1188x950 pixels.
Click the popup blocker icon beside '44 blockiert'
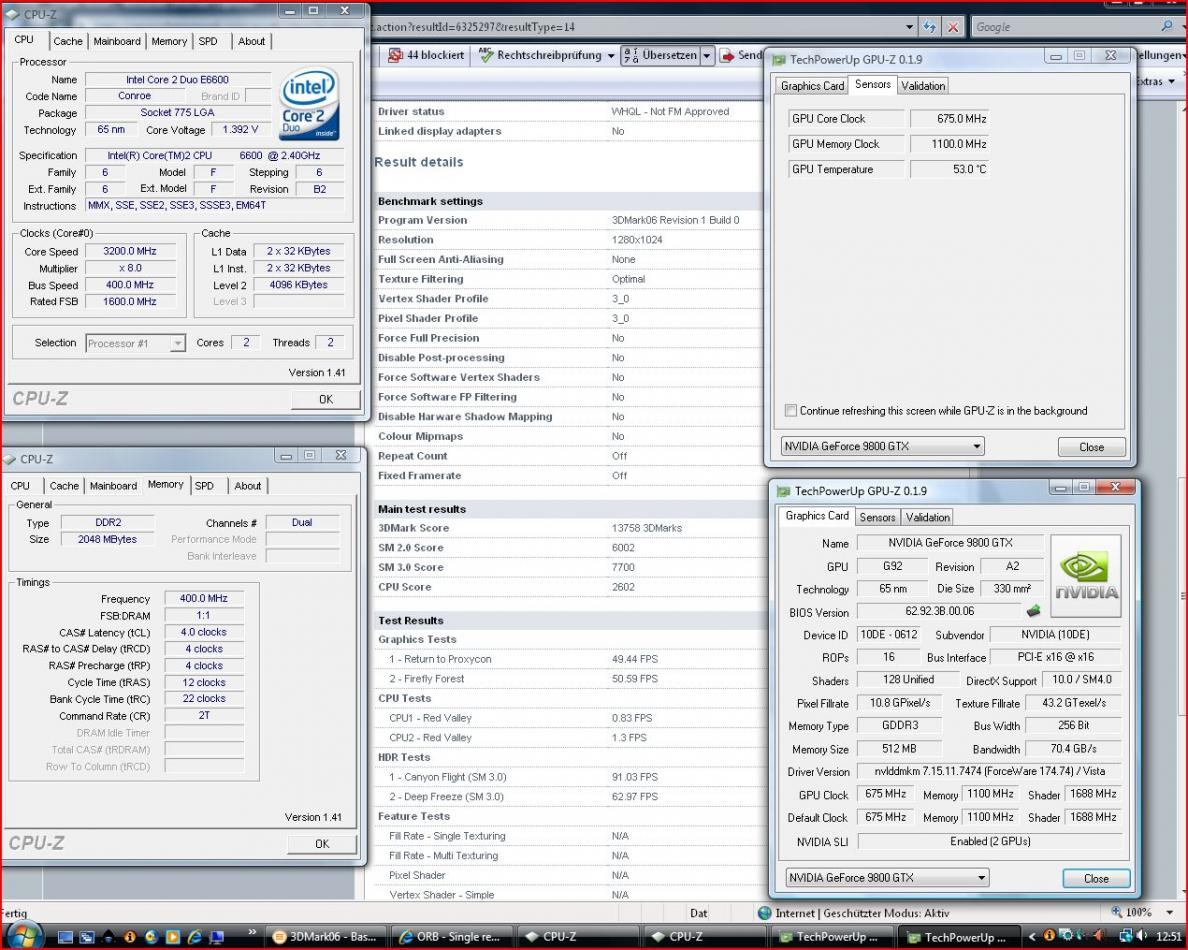tap(395, 55)
